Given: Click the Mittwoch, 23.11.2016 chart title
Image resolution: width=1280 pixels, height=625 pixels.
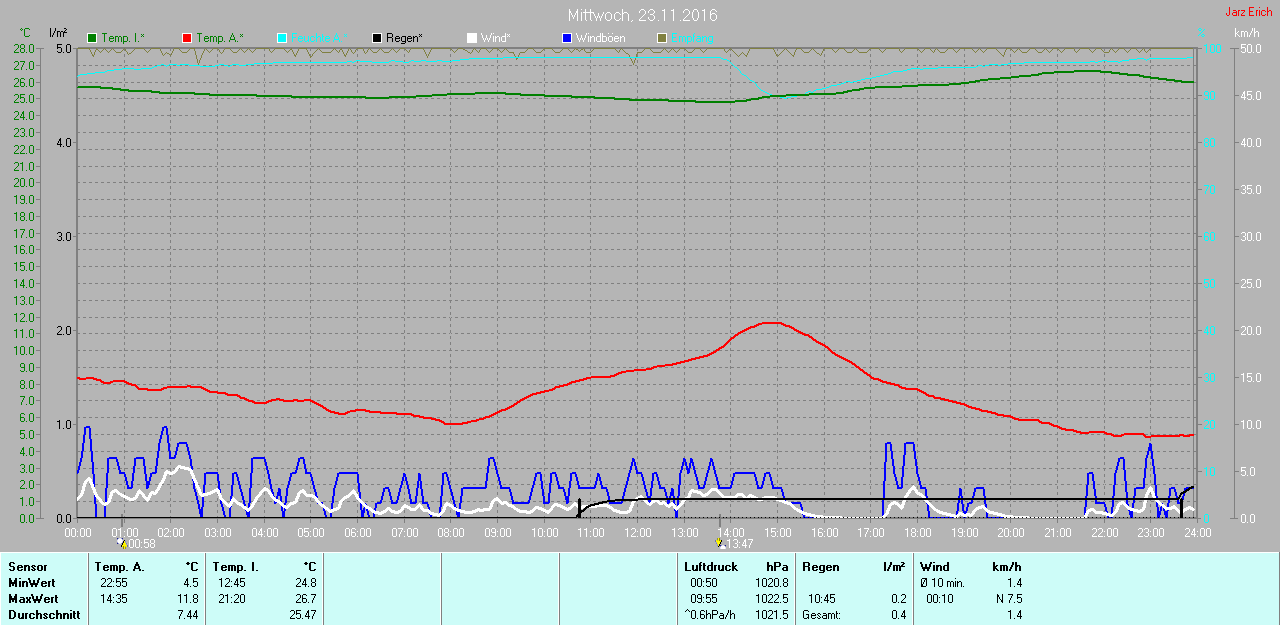Looking at the screenshot, I should [x=642, y=16].
